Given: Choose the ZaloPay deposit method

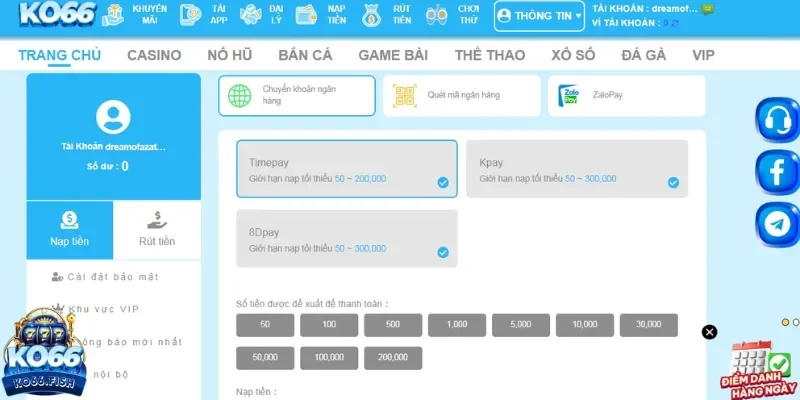Looking at the screenshot, I should 626,95.
